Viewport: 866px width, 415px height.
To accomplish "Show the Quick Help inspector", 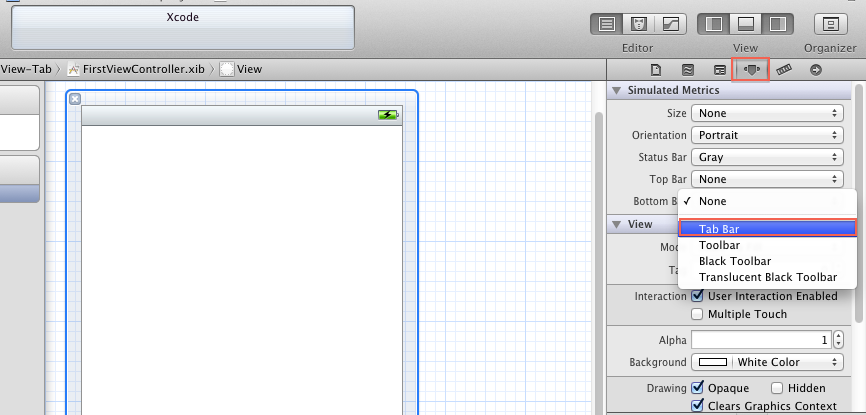I will [x=688, y=70].
